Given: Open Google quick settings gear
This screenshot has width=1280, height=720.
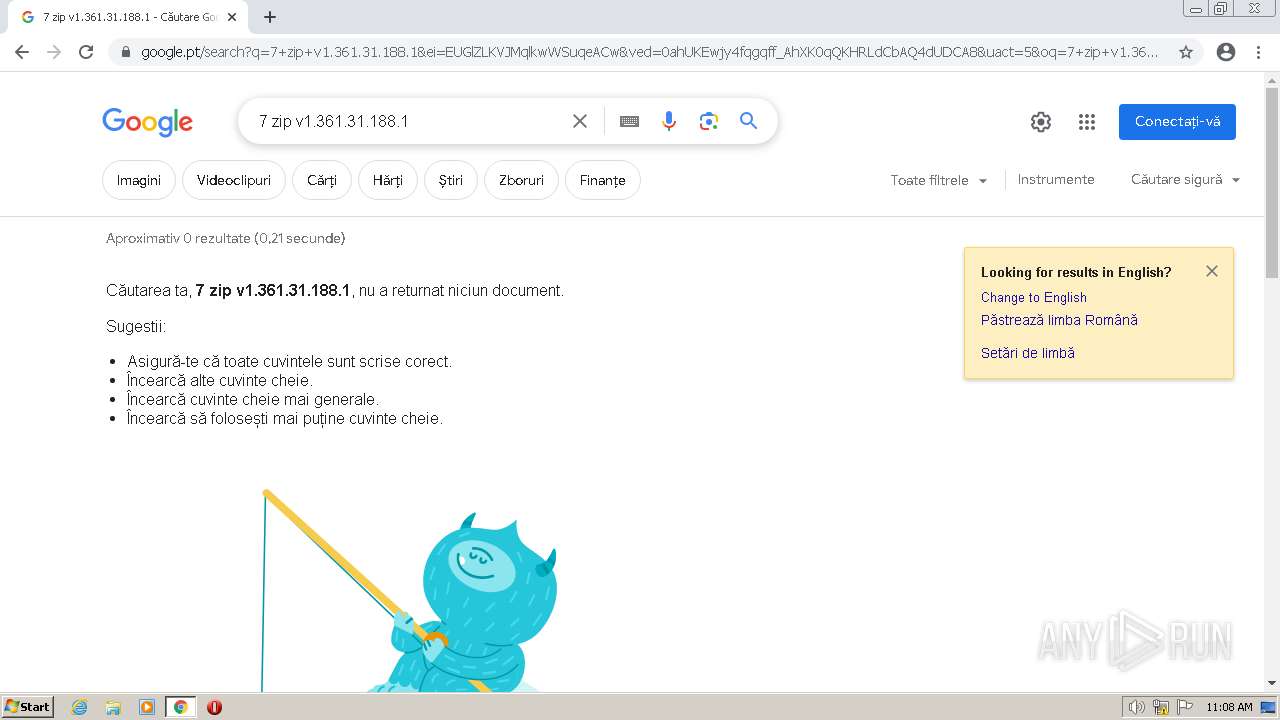Looking at the screenshot, I should (x=1041, y=122).
